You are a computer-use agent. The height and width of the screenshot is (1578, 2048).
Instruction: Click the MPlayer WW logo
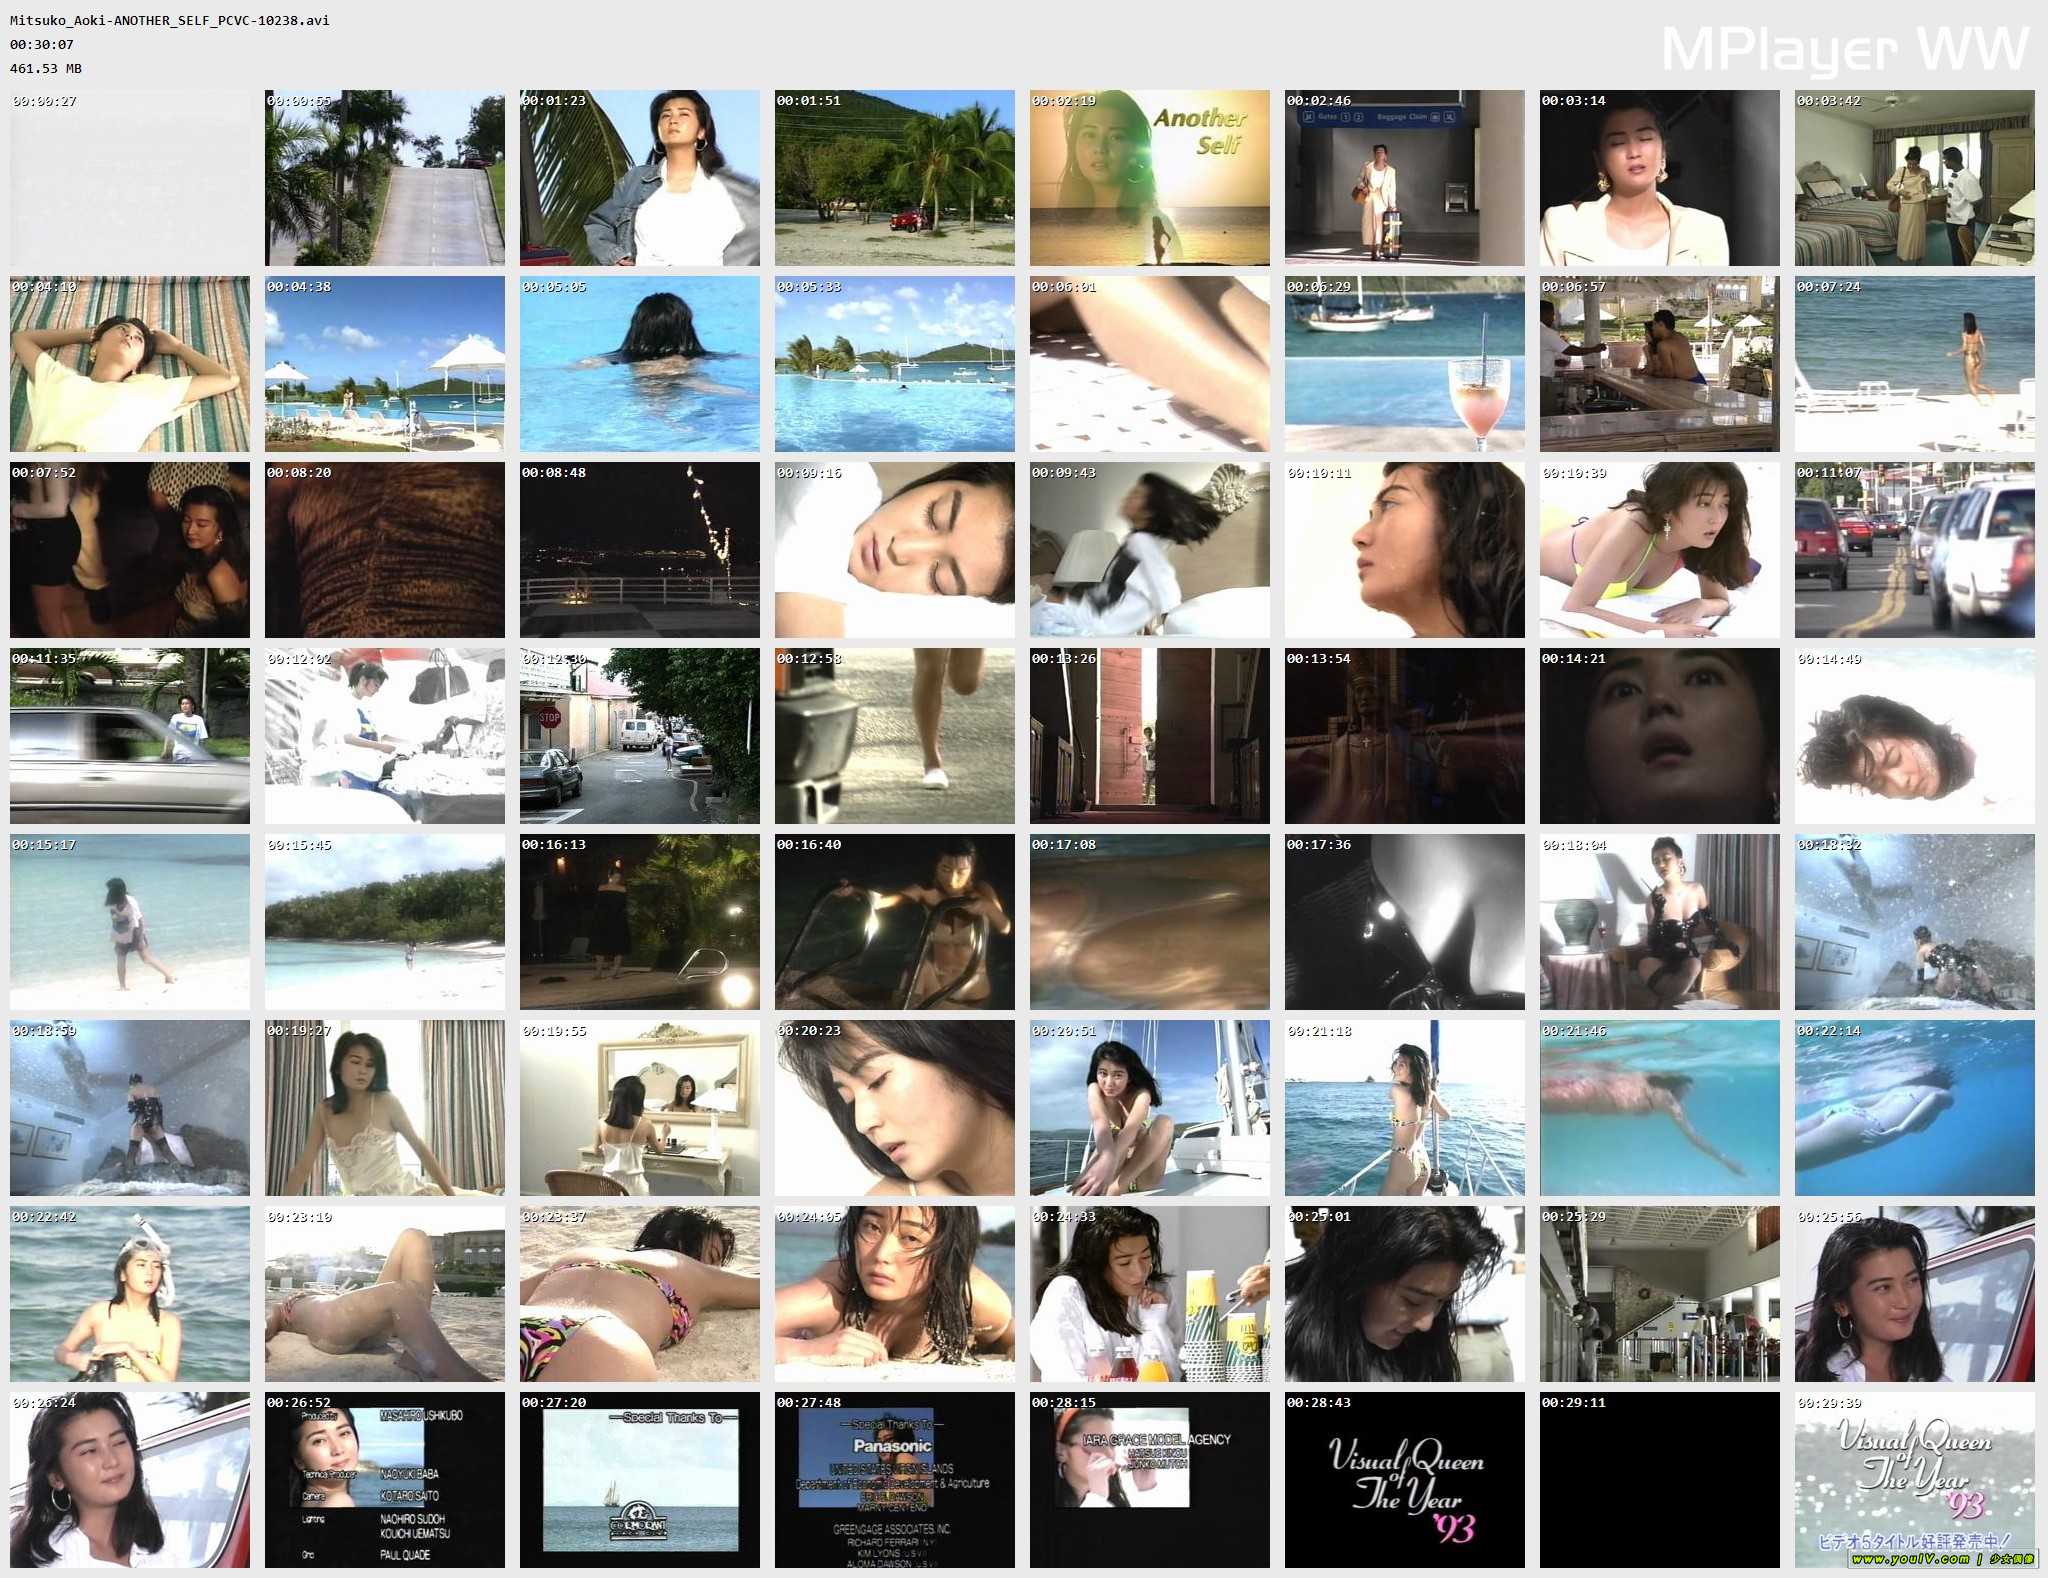pyautogui.click(x=1845, y=50)
